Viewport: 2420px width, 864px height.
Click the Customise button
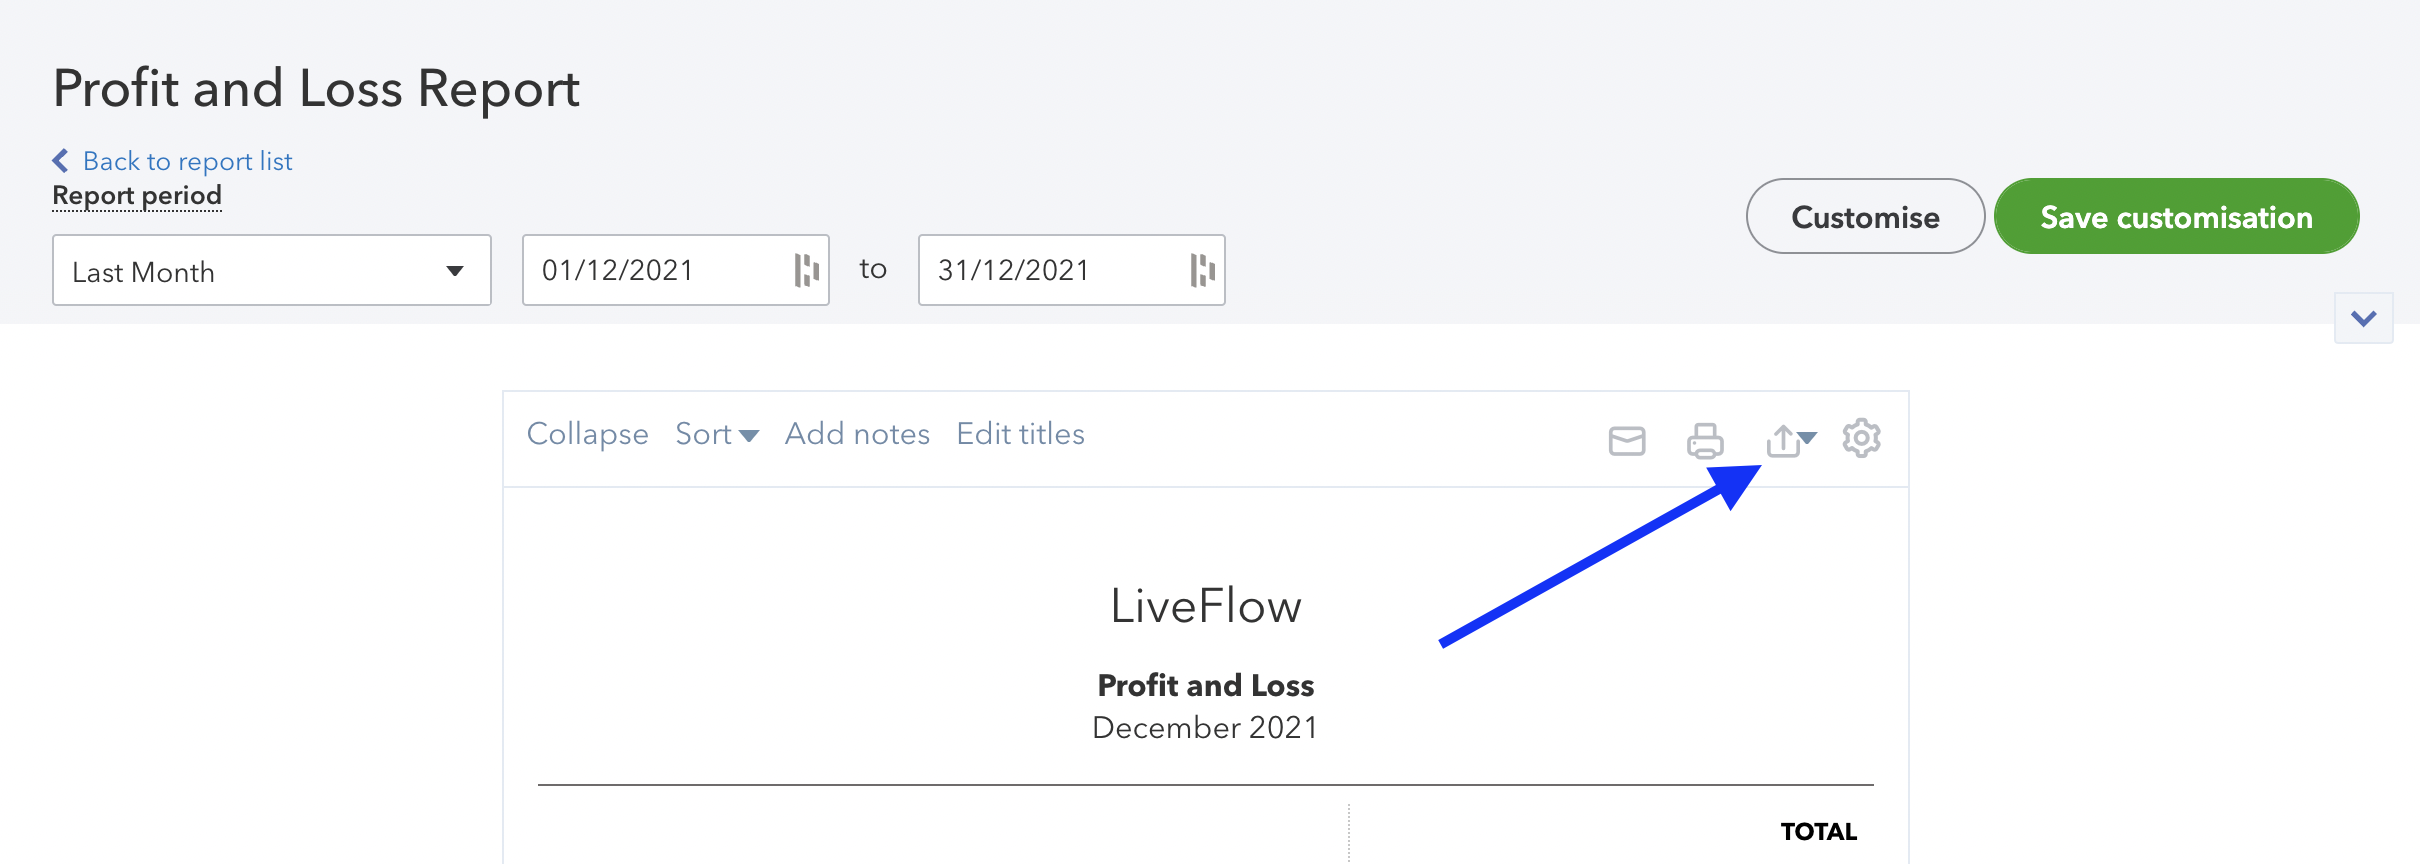[1864, 216]
